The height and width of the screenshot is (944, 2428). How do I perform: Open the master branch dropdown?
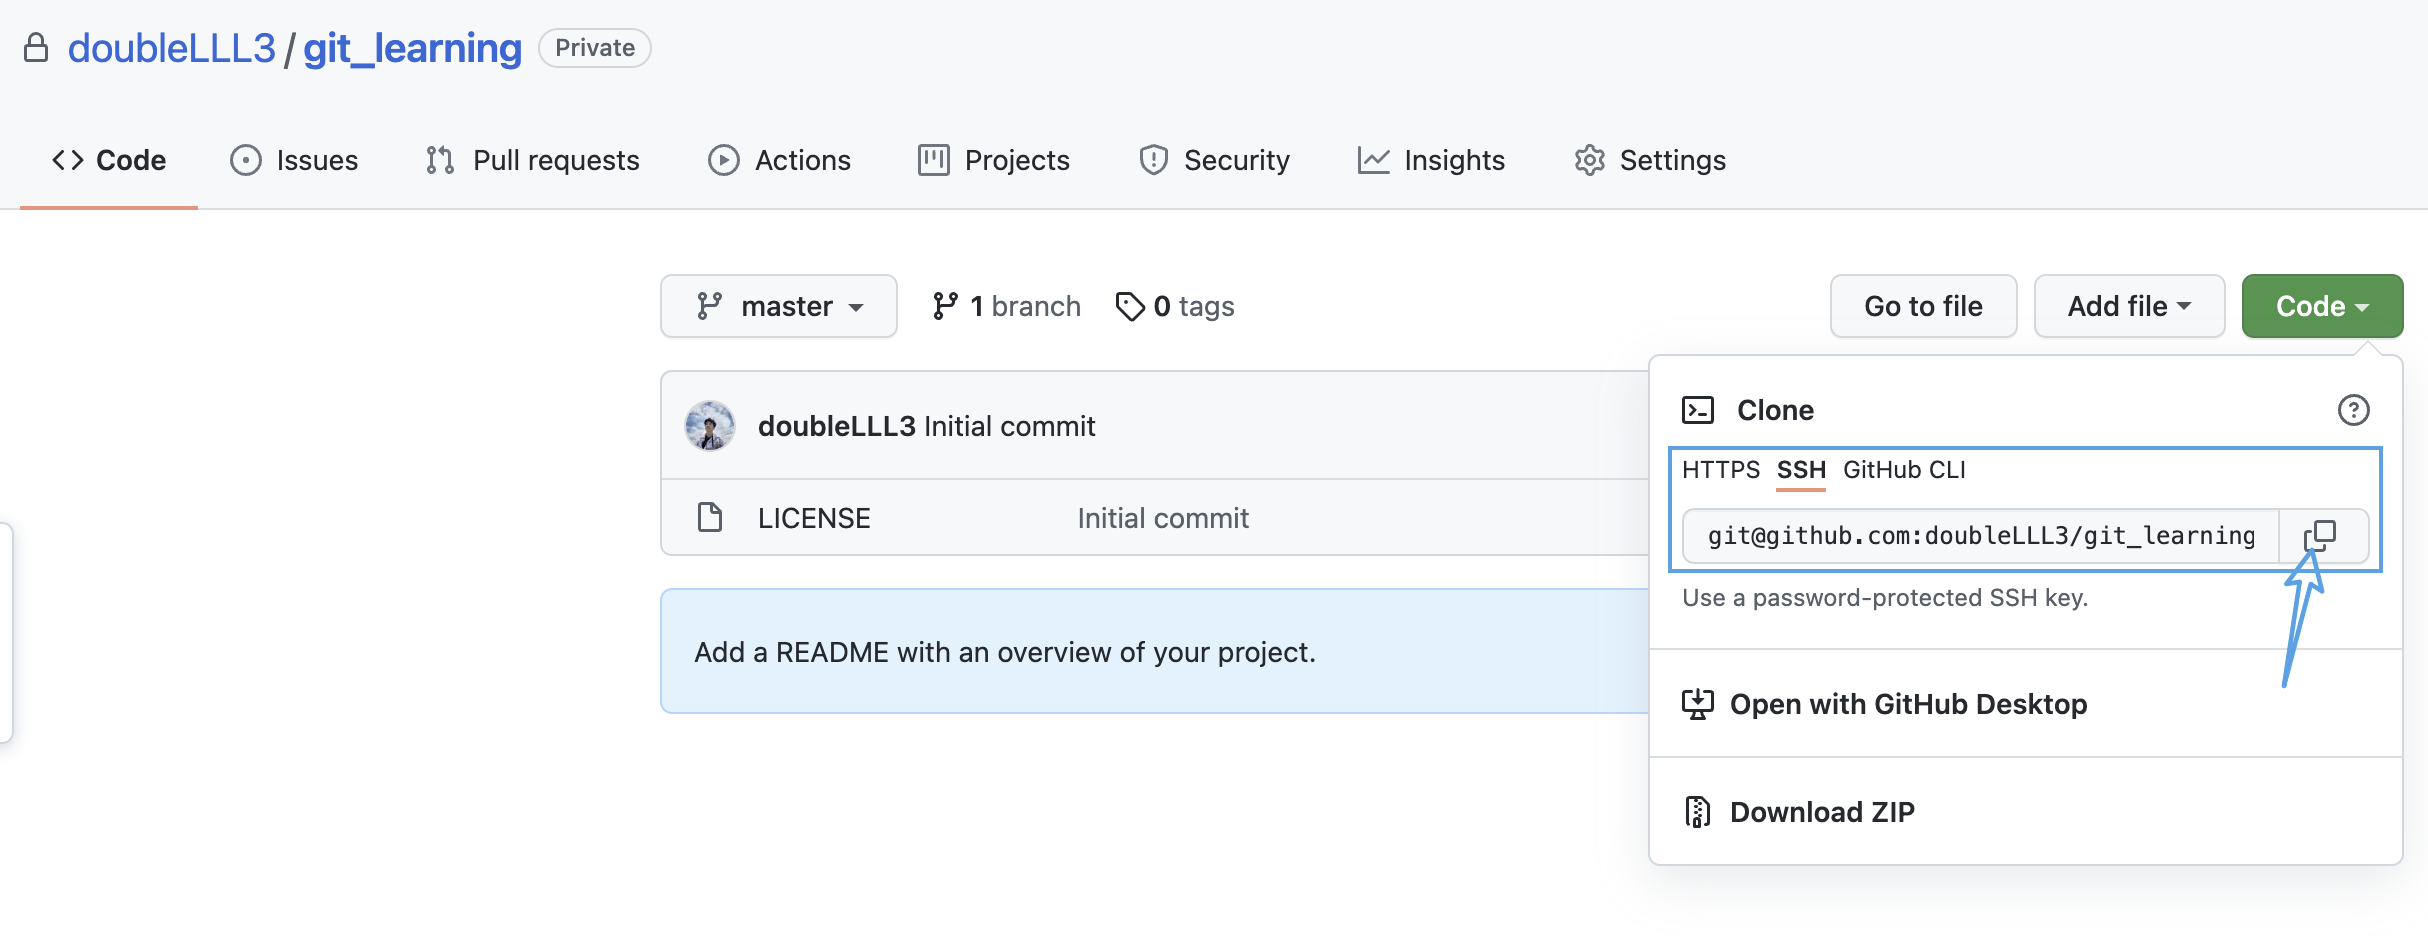point(779,306)
